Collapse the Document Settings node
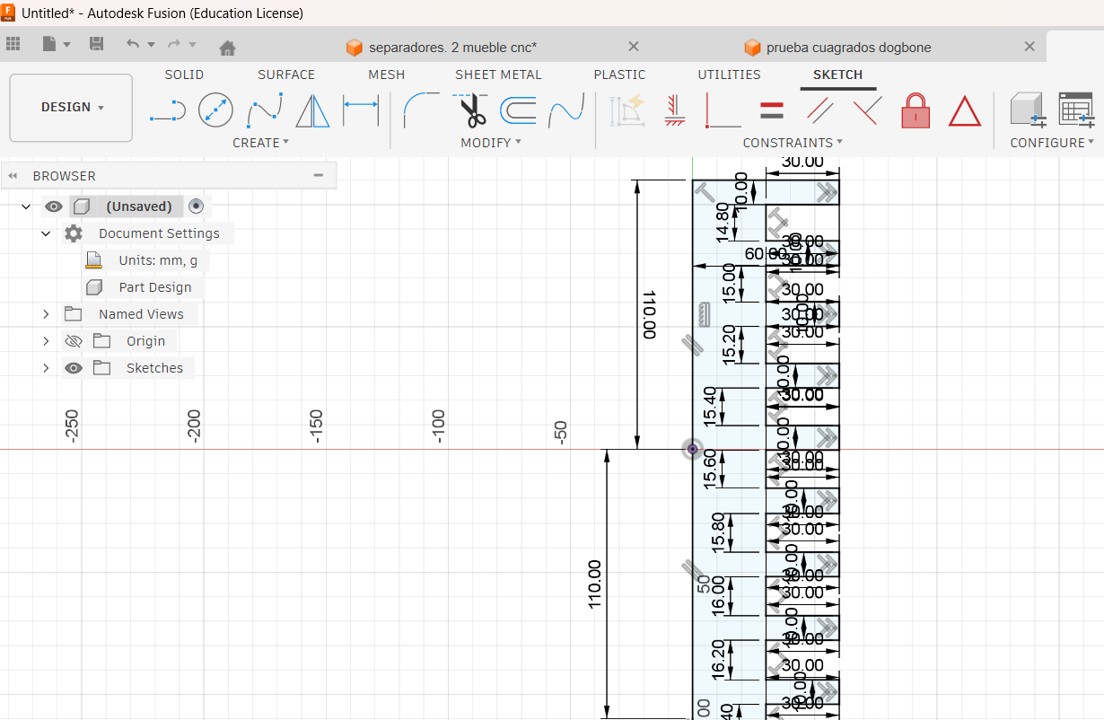 tap(46, 234)
